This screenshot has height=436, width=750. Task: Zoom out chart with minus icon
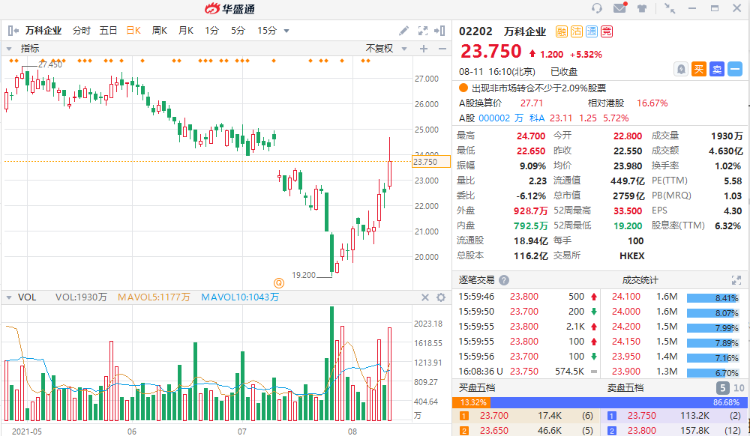coord(442,48)
